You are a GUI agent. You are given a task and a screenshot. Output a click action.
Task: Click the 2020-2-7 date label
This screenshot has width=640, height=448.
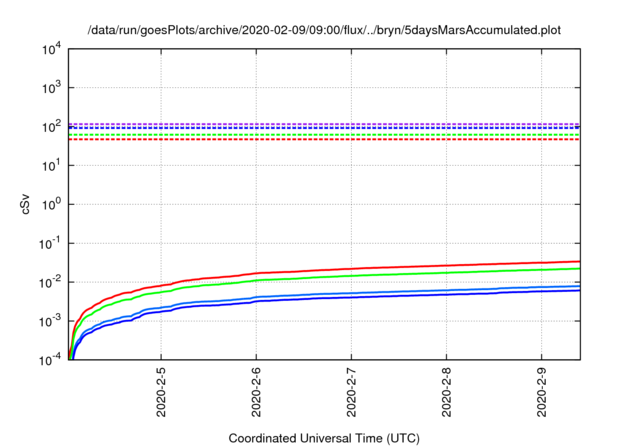[x=351, y=392]
